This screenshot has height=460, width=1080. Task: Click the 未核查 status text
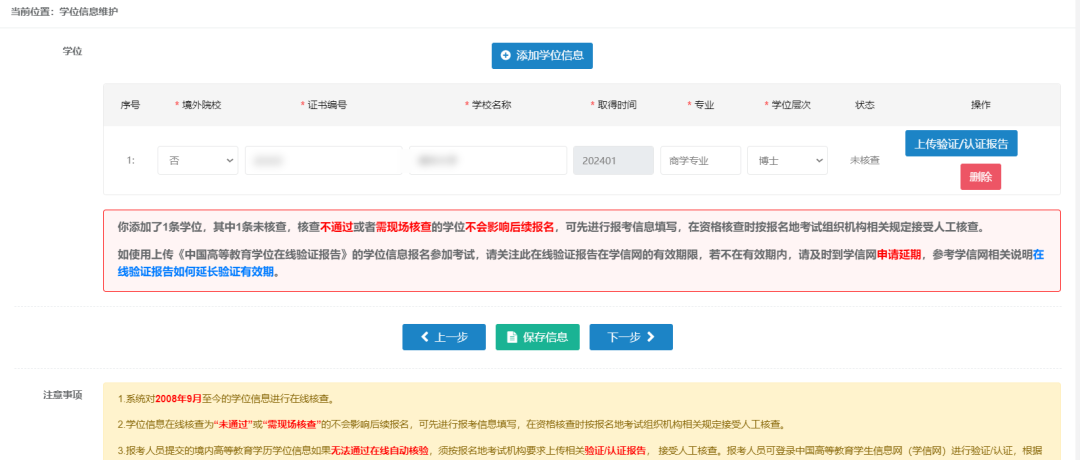click(864, 160)
